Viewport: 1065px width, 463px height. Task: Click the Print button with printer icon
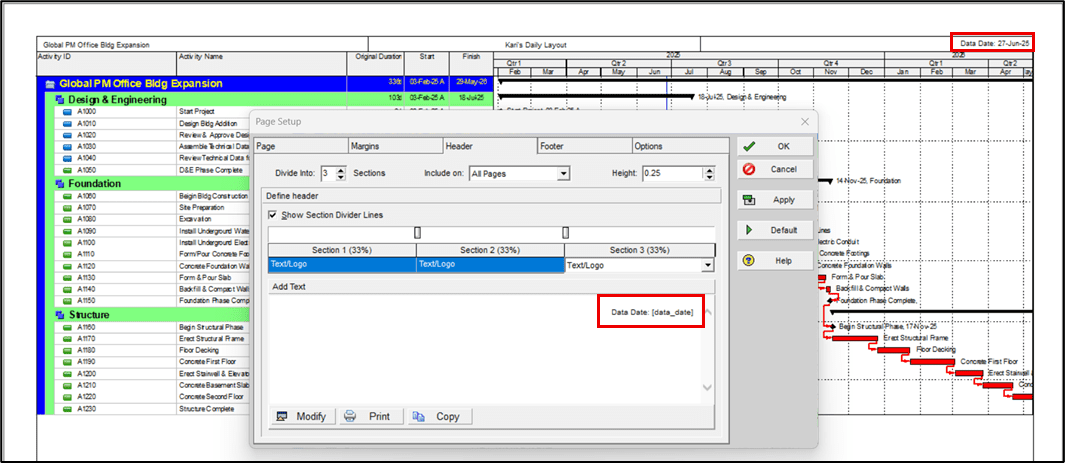[x=369, y=416]
